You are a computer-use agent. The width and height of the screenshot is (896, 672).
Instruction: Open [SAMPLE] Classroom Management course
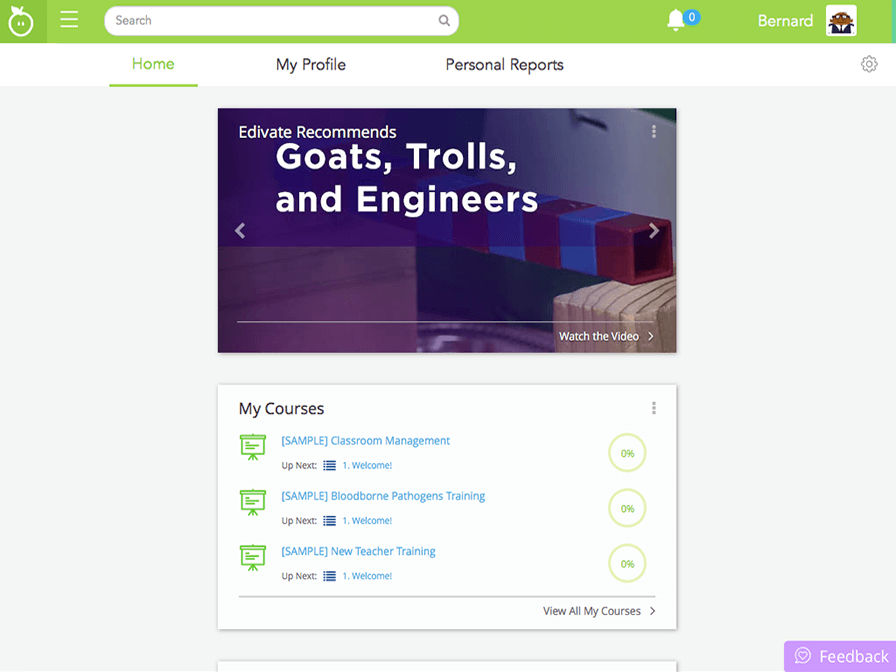point(365,441)
